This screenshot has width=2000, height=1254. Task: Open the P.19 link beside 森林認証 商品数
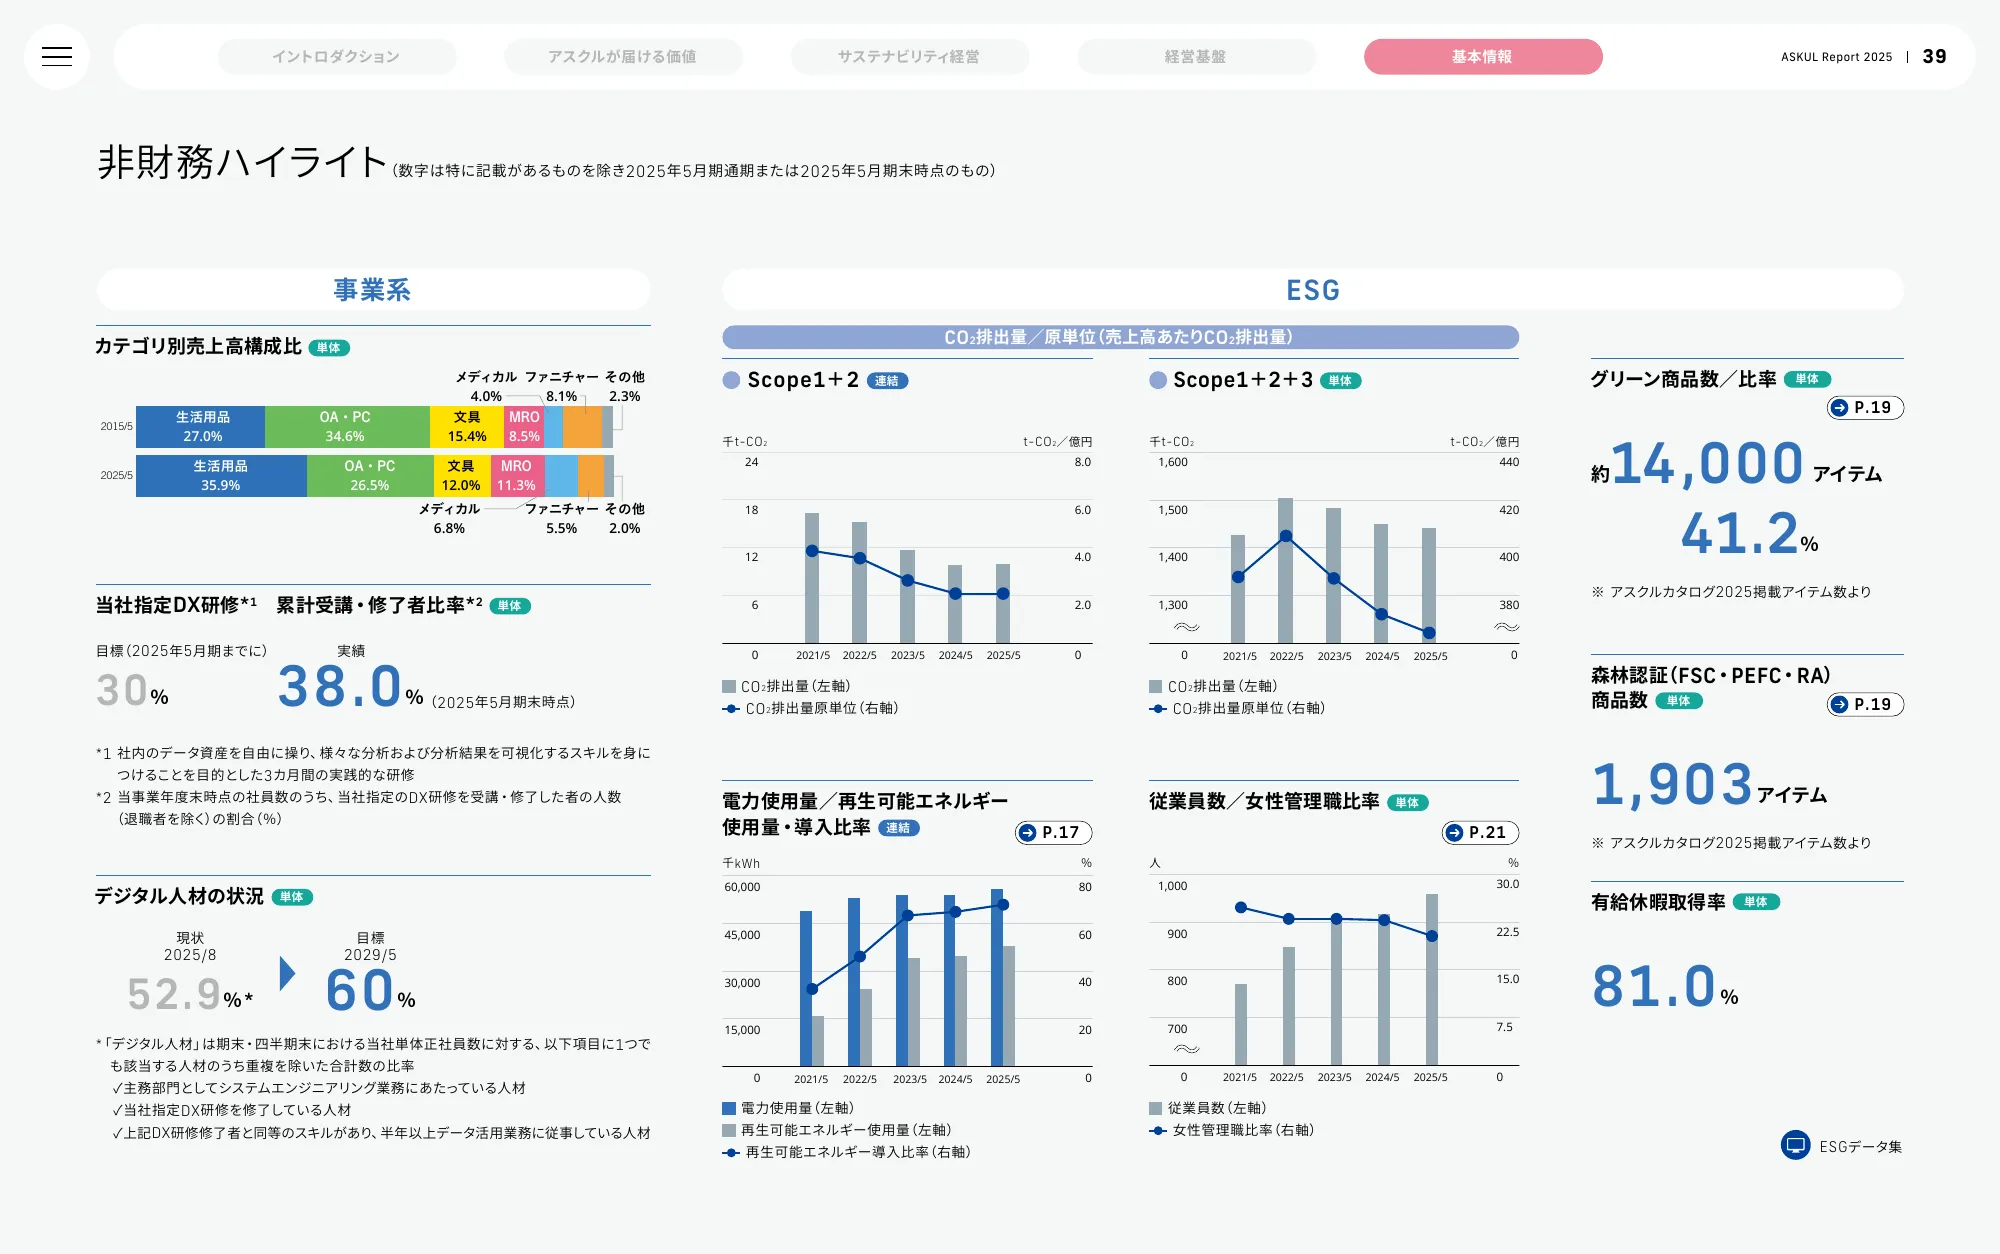coord(1865,705)
